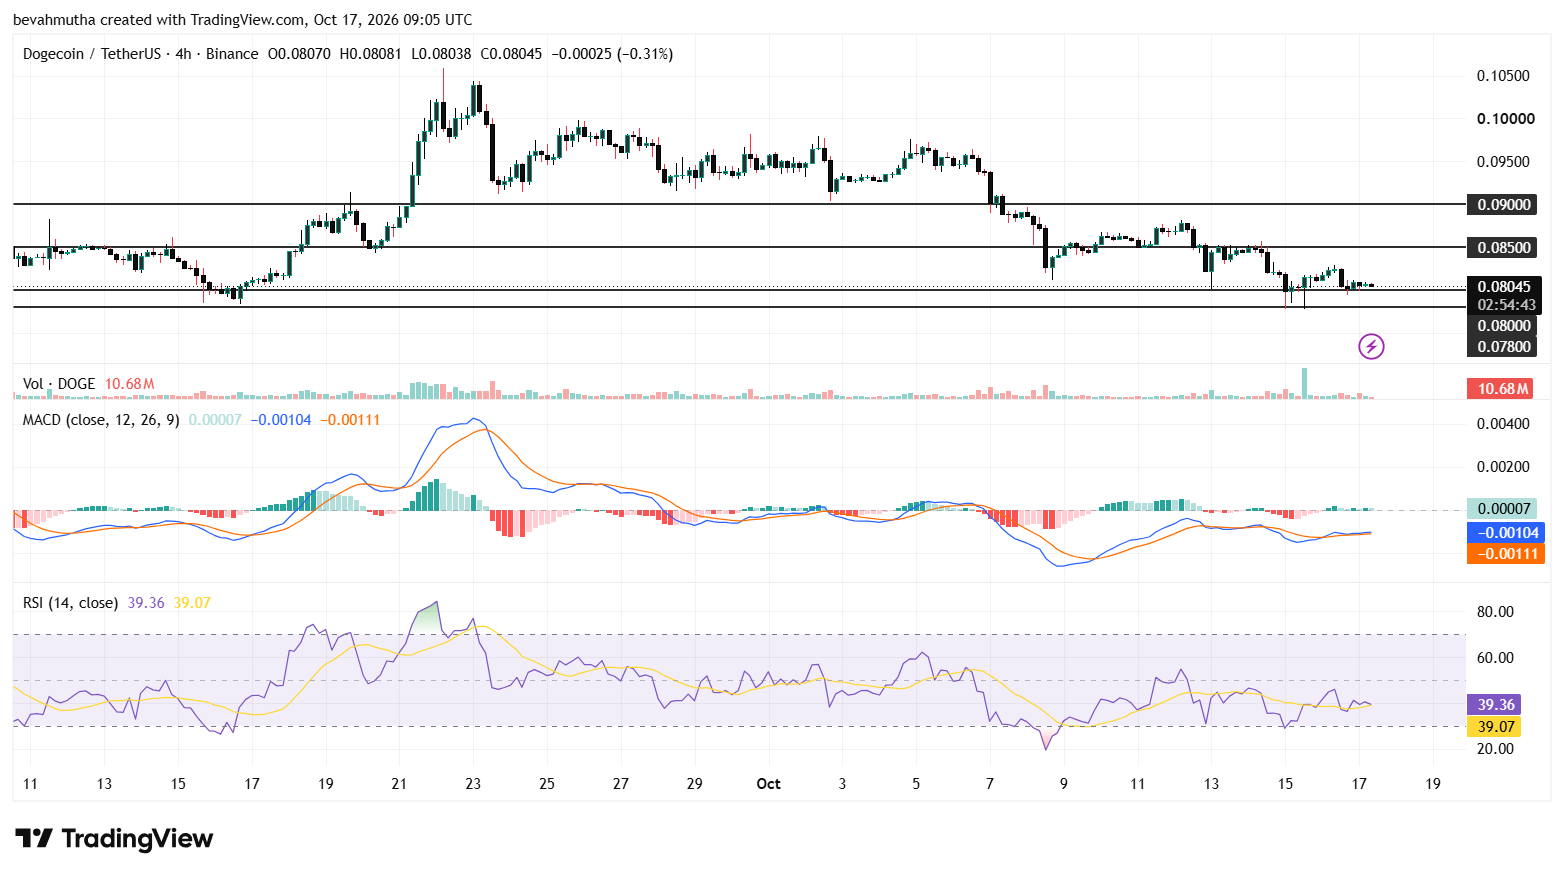The height and width of the screenshot is (876, 1564).
Task: Click the 02:54:43 candle countdown timer
Action: [x=1505, y=305]
